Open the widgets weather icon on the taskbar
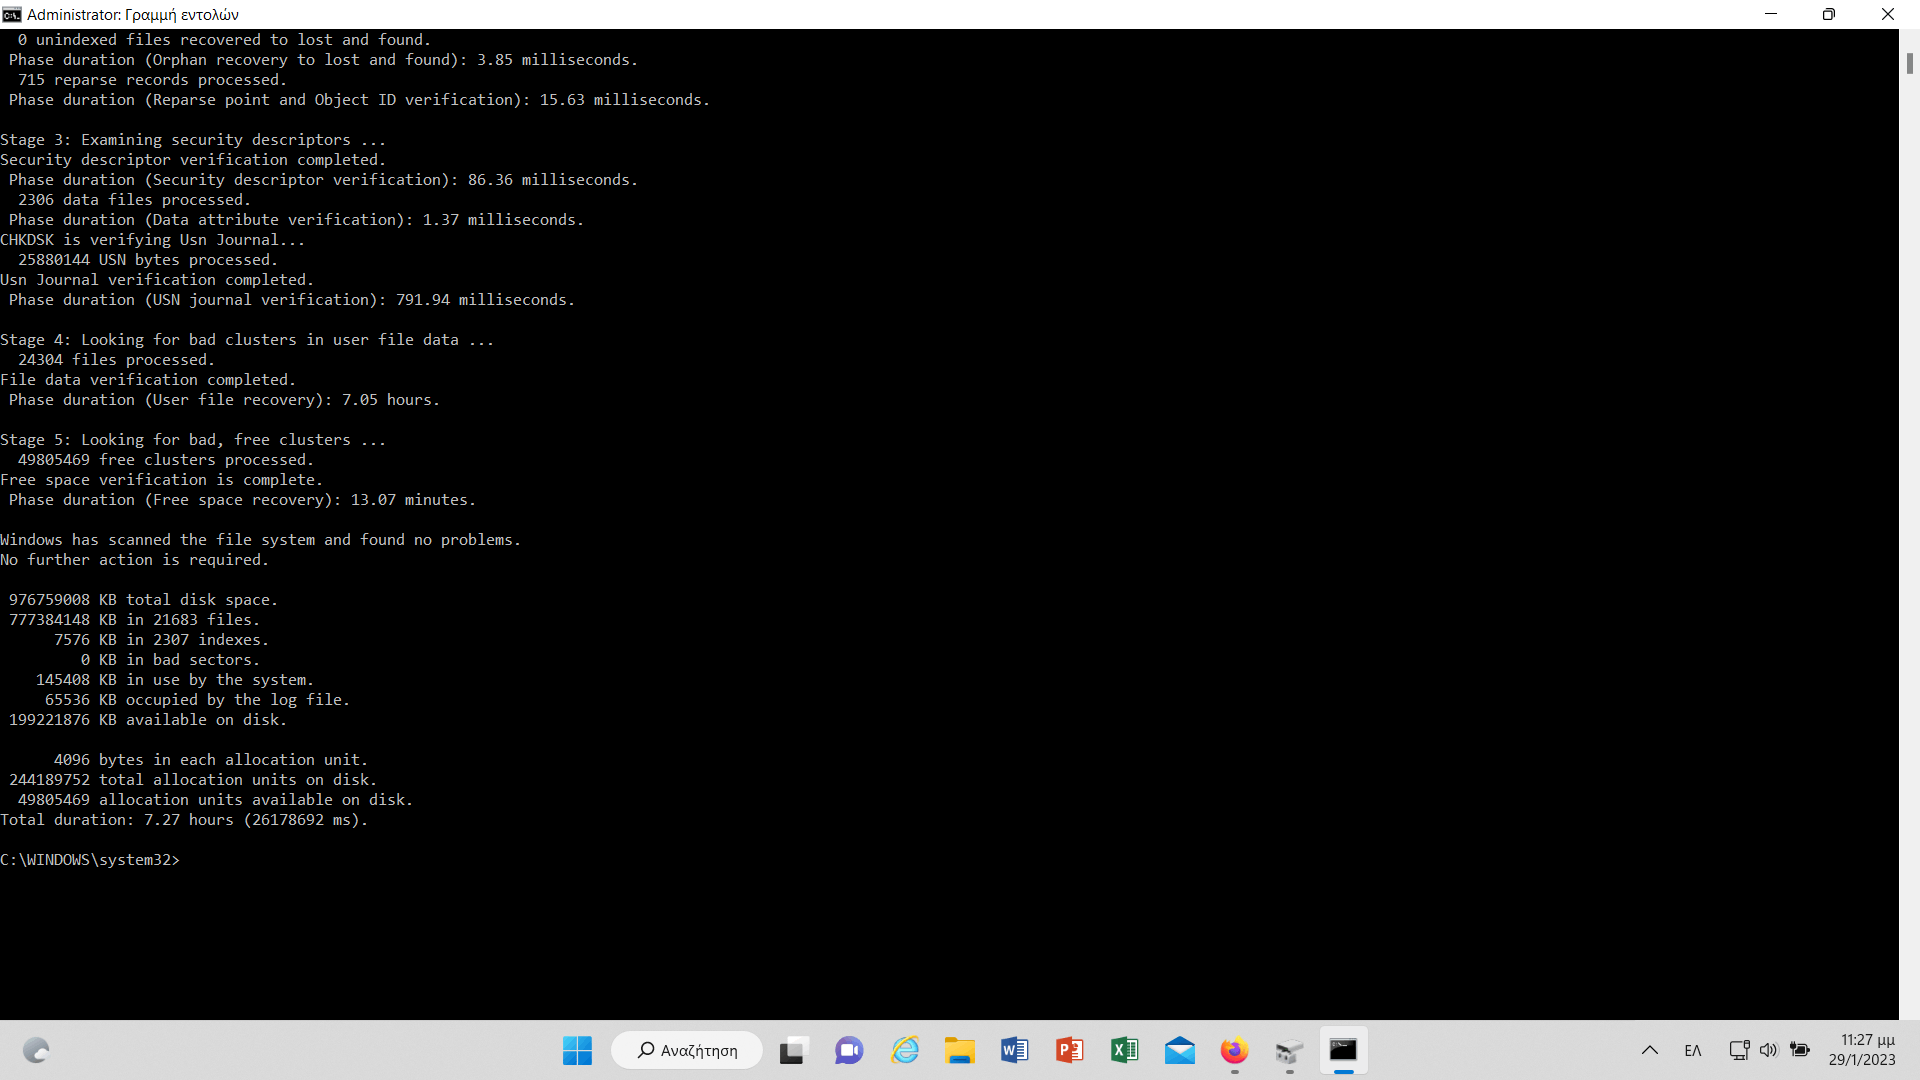This screenshot has width=1920, height=1080. tap(36, 1050)
